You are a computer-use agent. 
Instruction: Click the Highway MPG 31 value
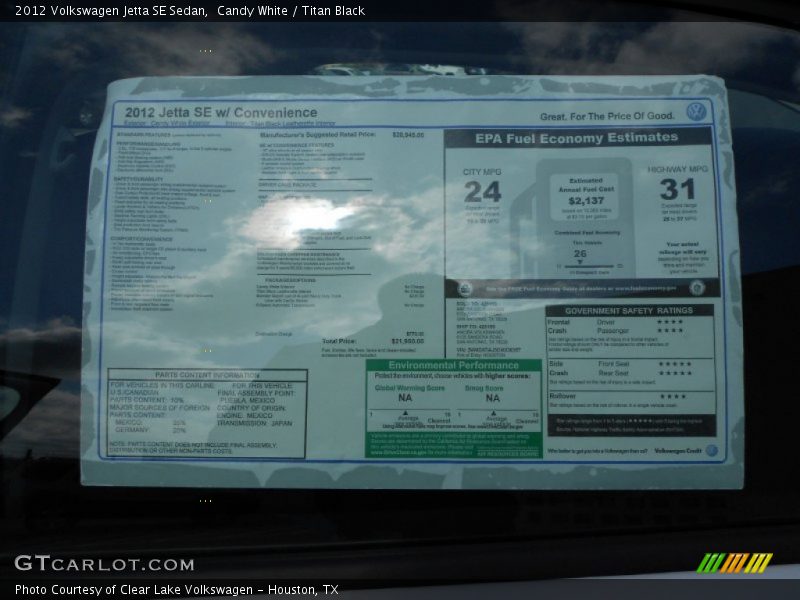[677, 190]
